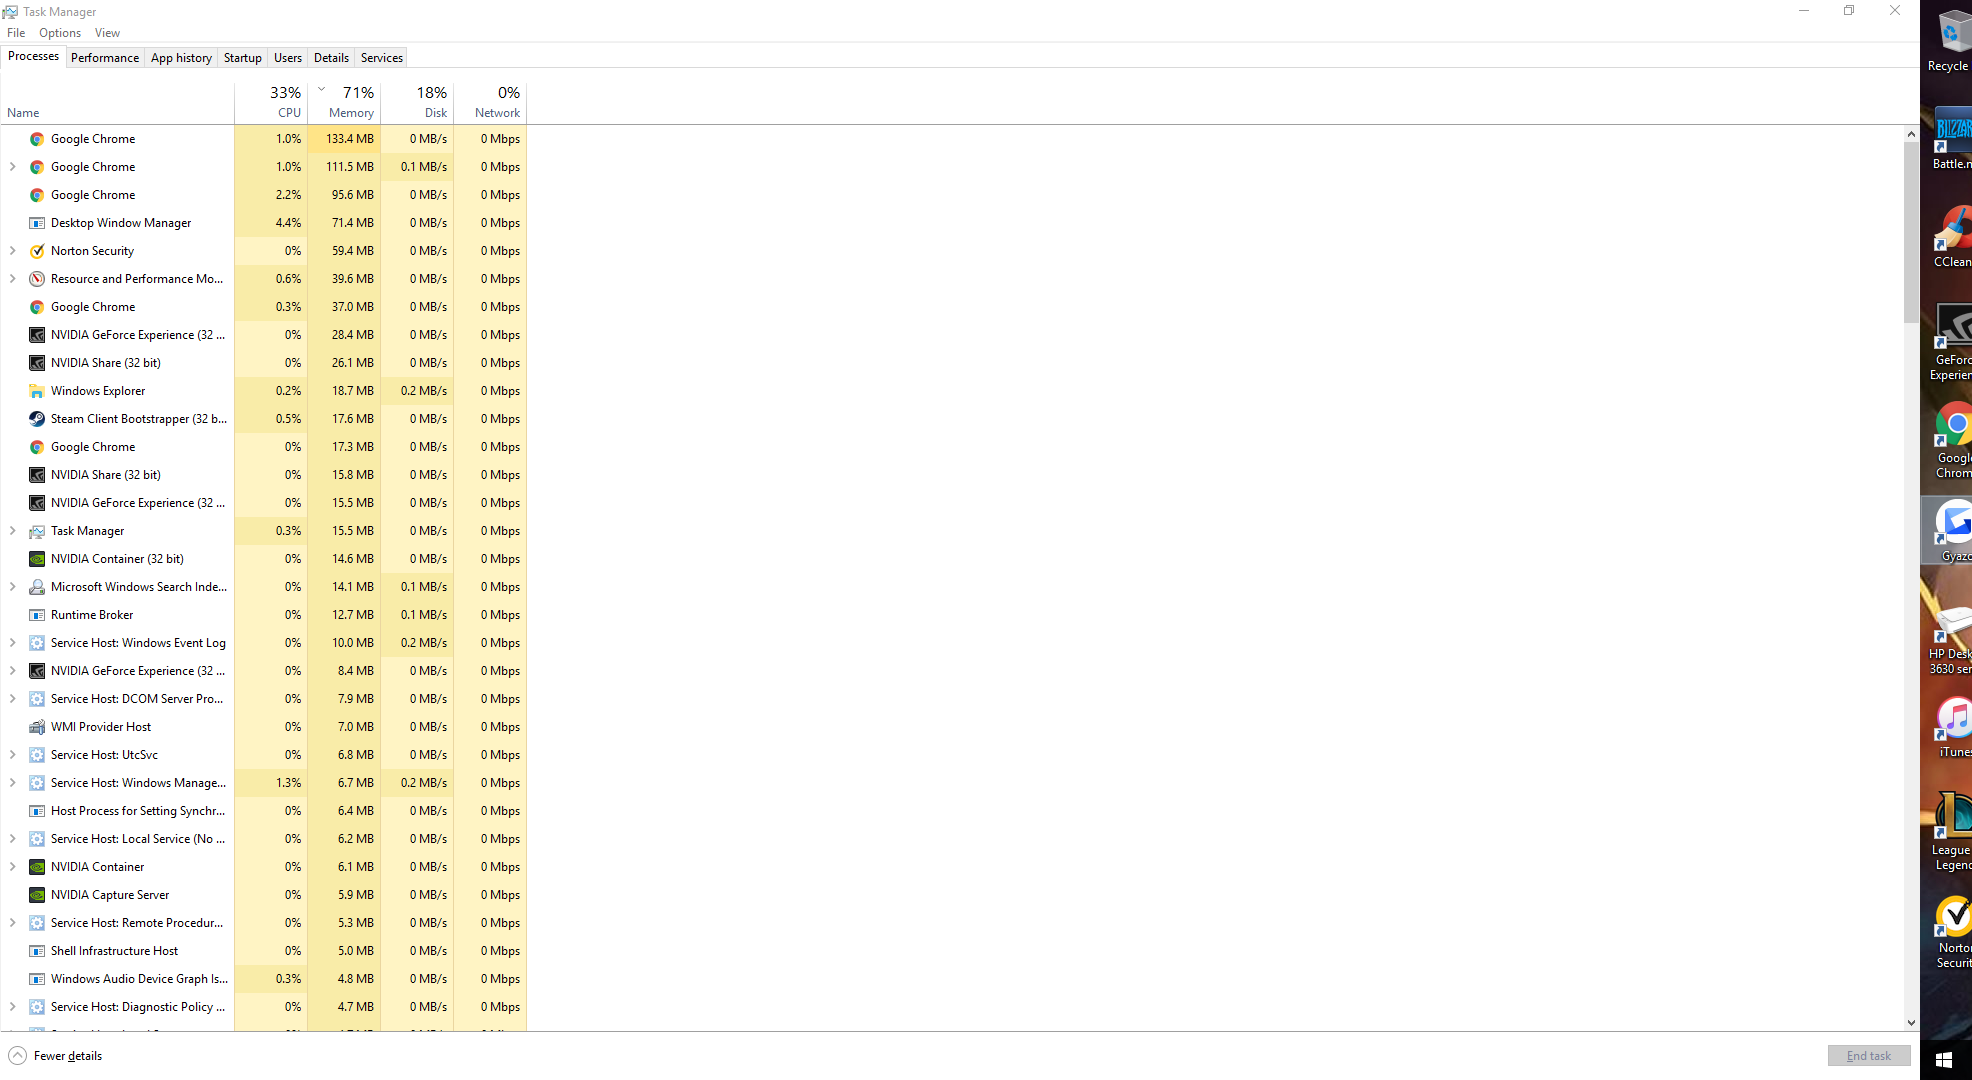Switch to the Performance tab
Screen dimensions: 1972x1080
[105, 58]
